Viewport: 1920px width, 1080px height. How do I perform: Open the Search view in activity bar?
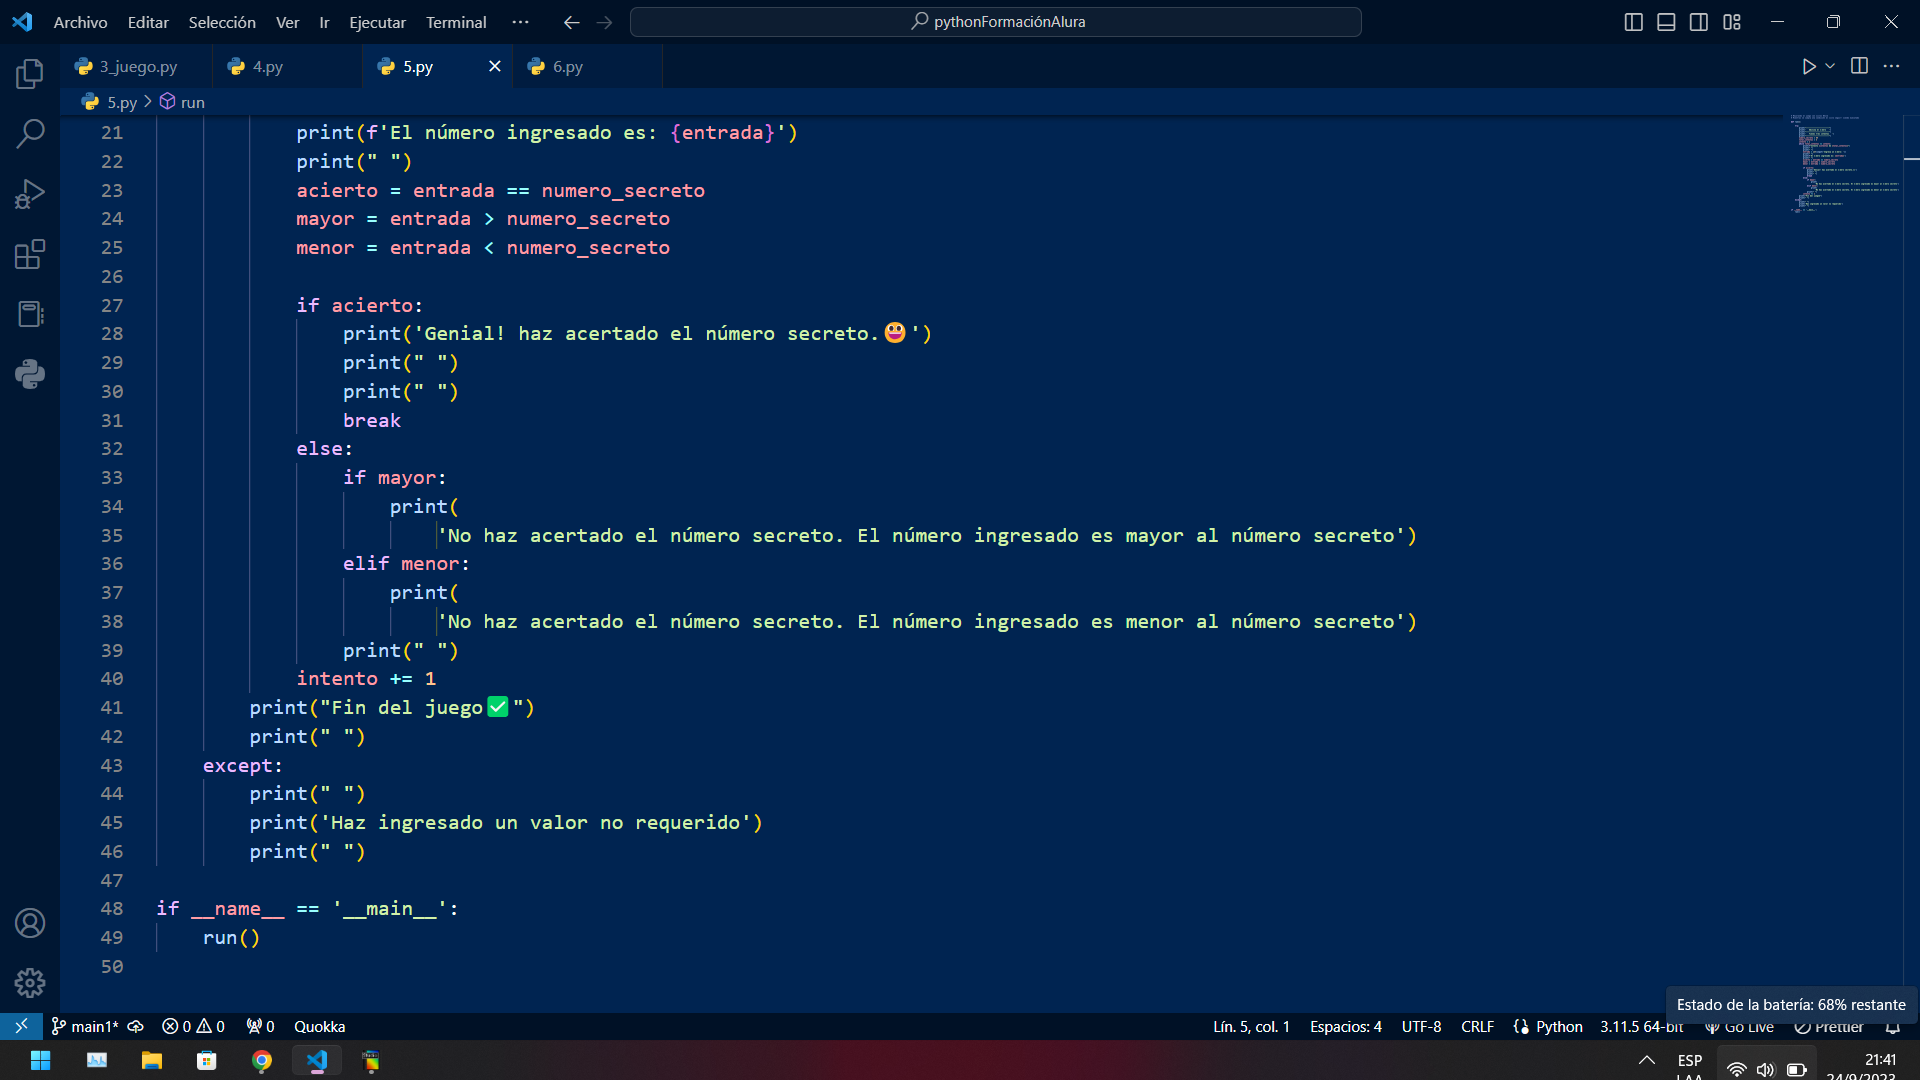(x=30, y=133)
